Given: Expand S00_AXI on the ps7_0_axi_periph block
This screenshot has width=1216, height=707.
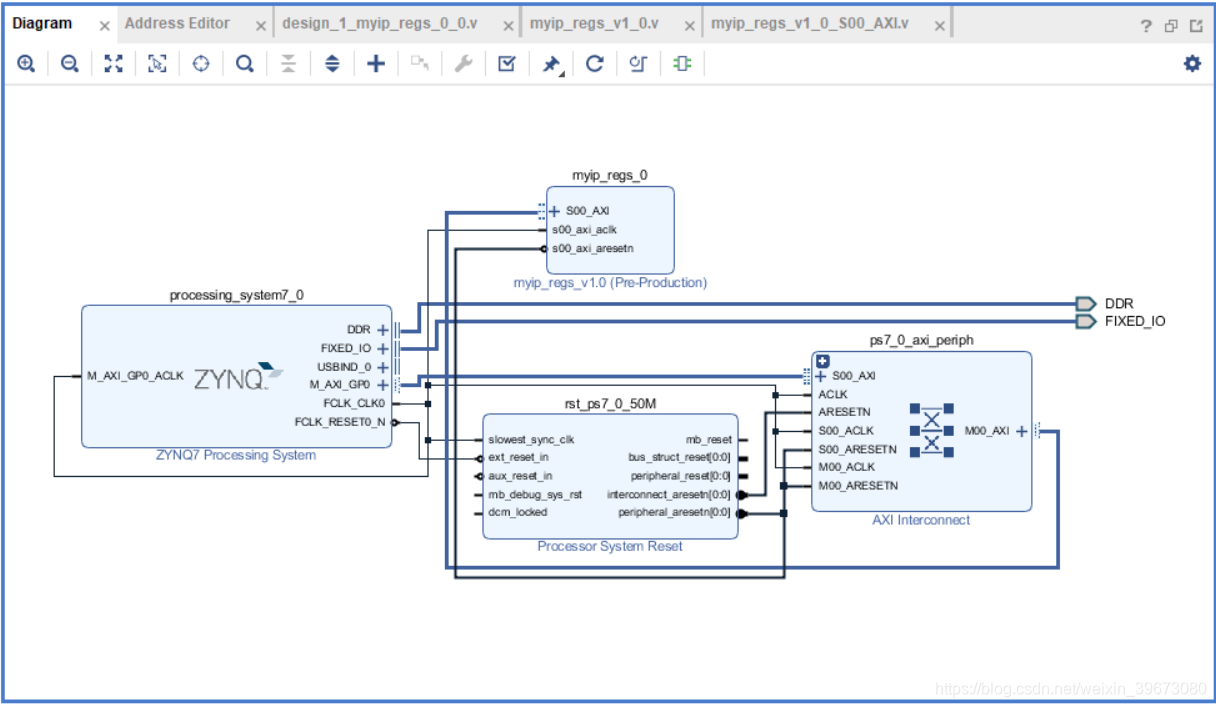Looking at the screenshot, I should pyautogui.click(x=821, y=376).
